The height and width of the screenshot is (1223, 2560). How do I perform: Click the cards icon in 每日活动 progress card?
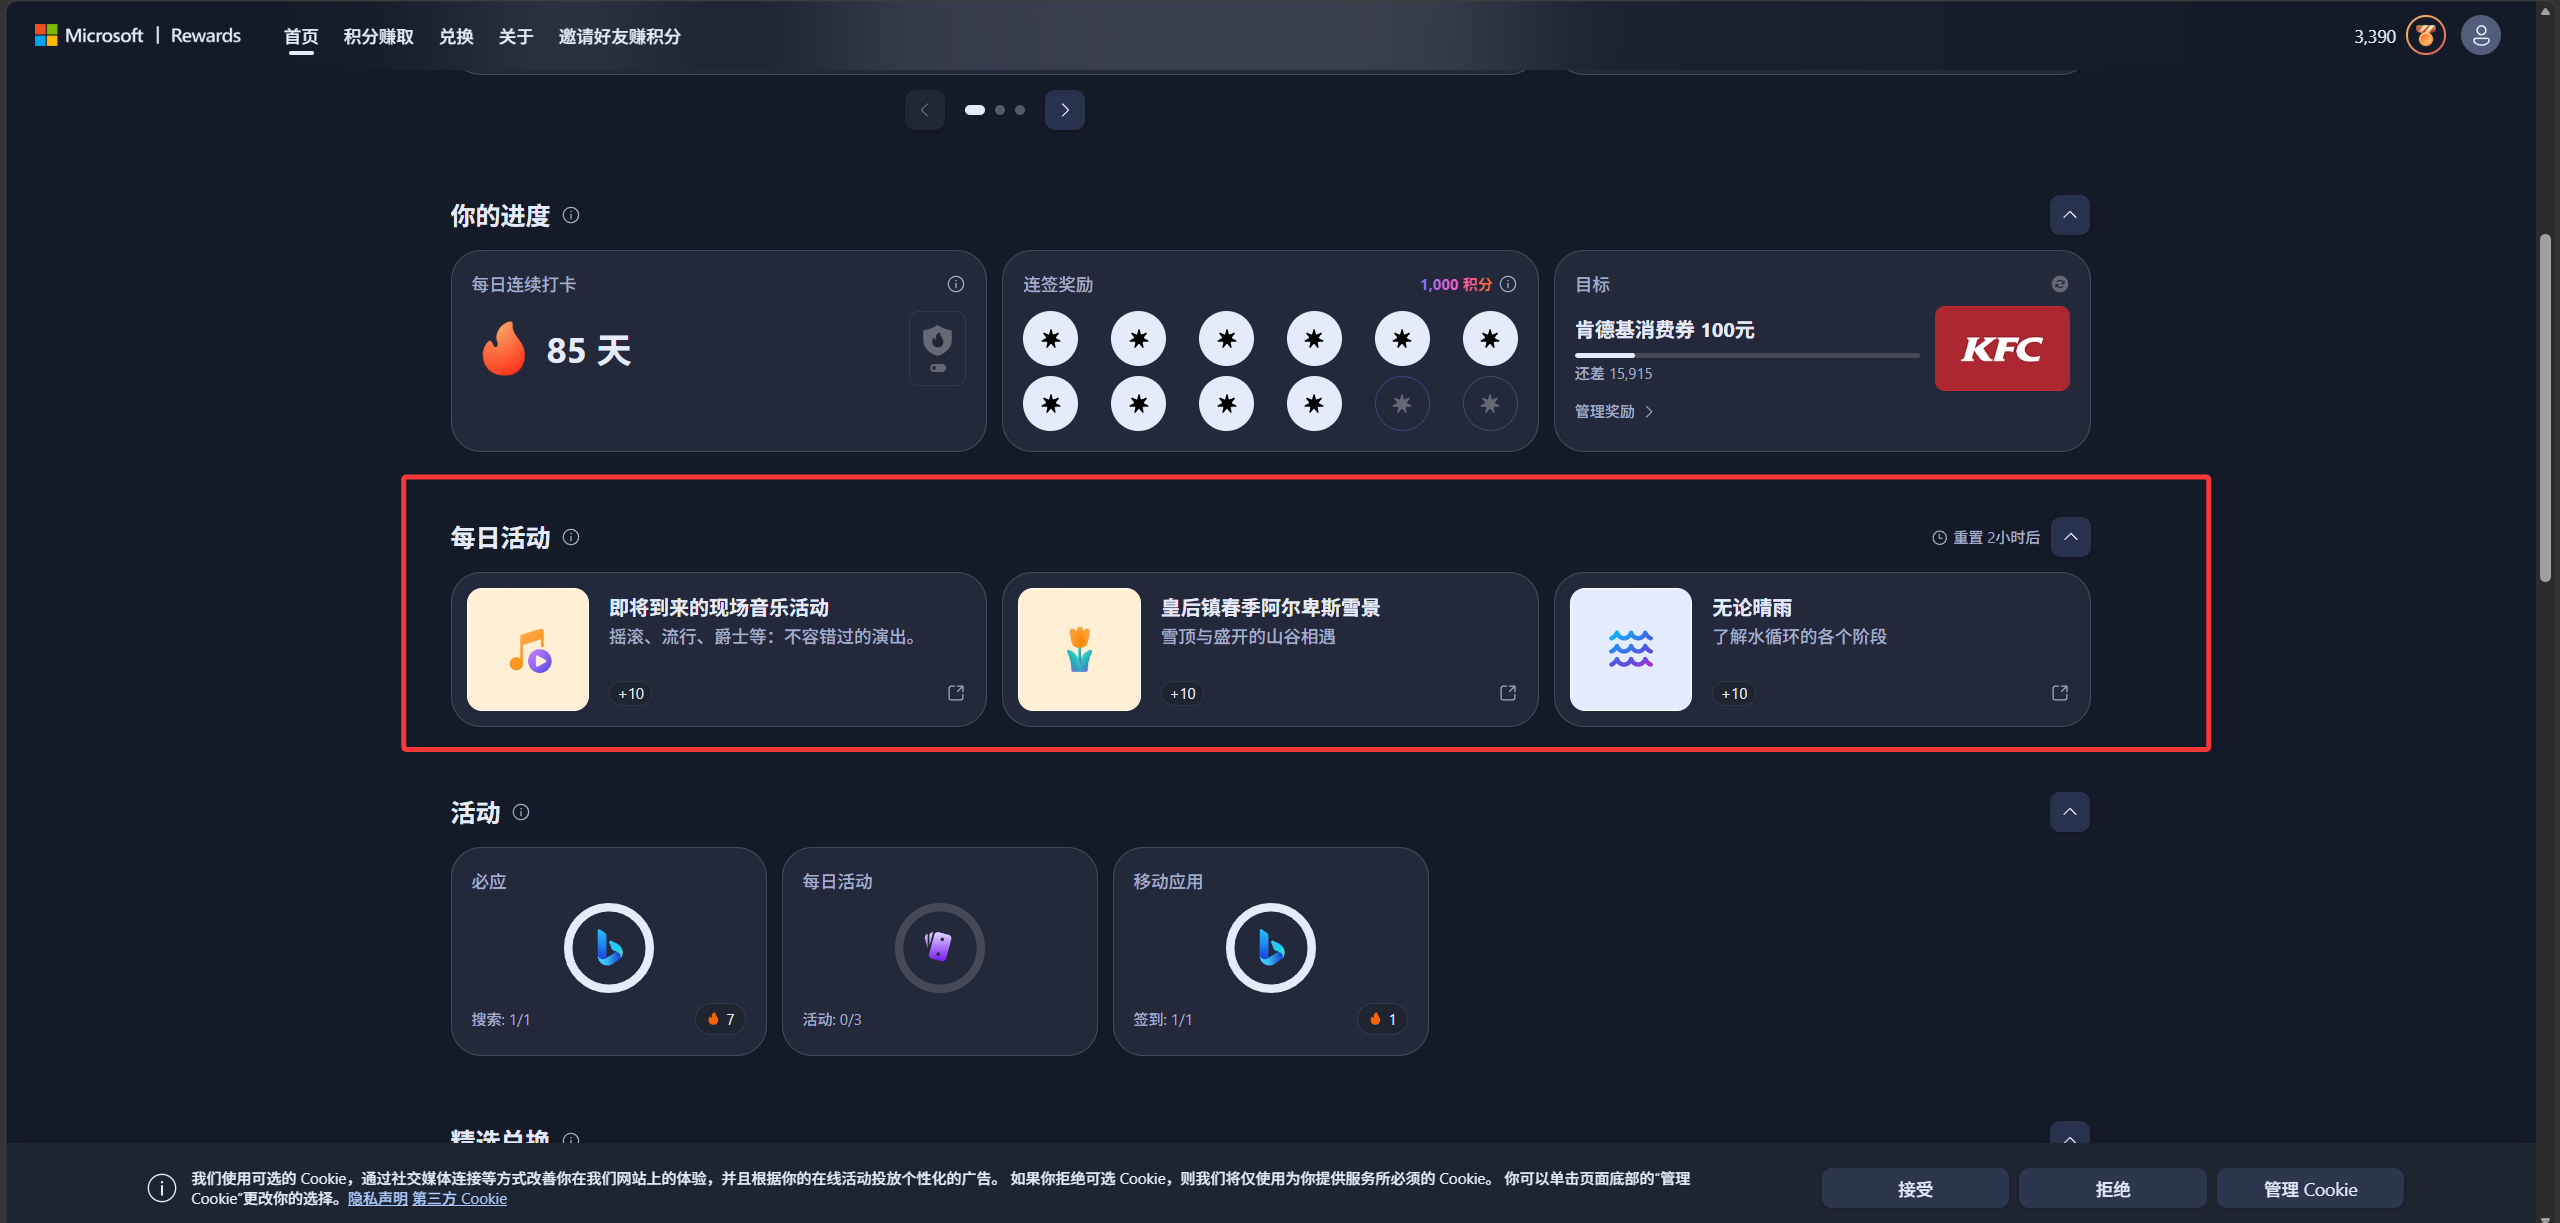click(939, 948)
